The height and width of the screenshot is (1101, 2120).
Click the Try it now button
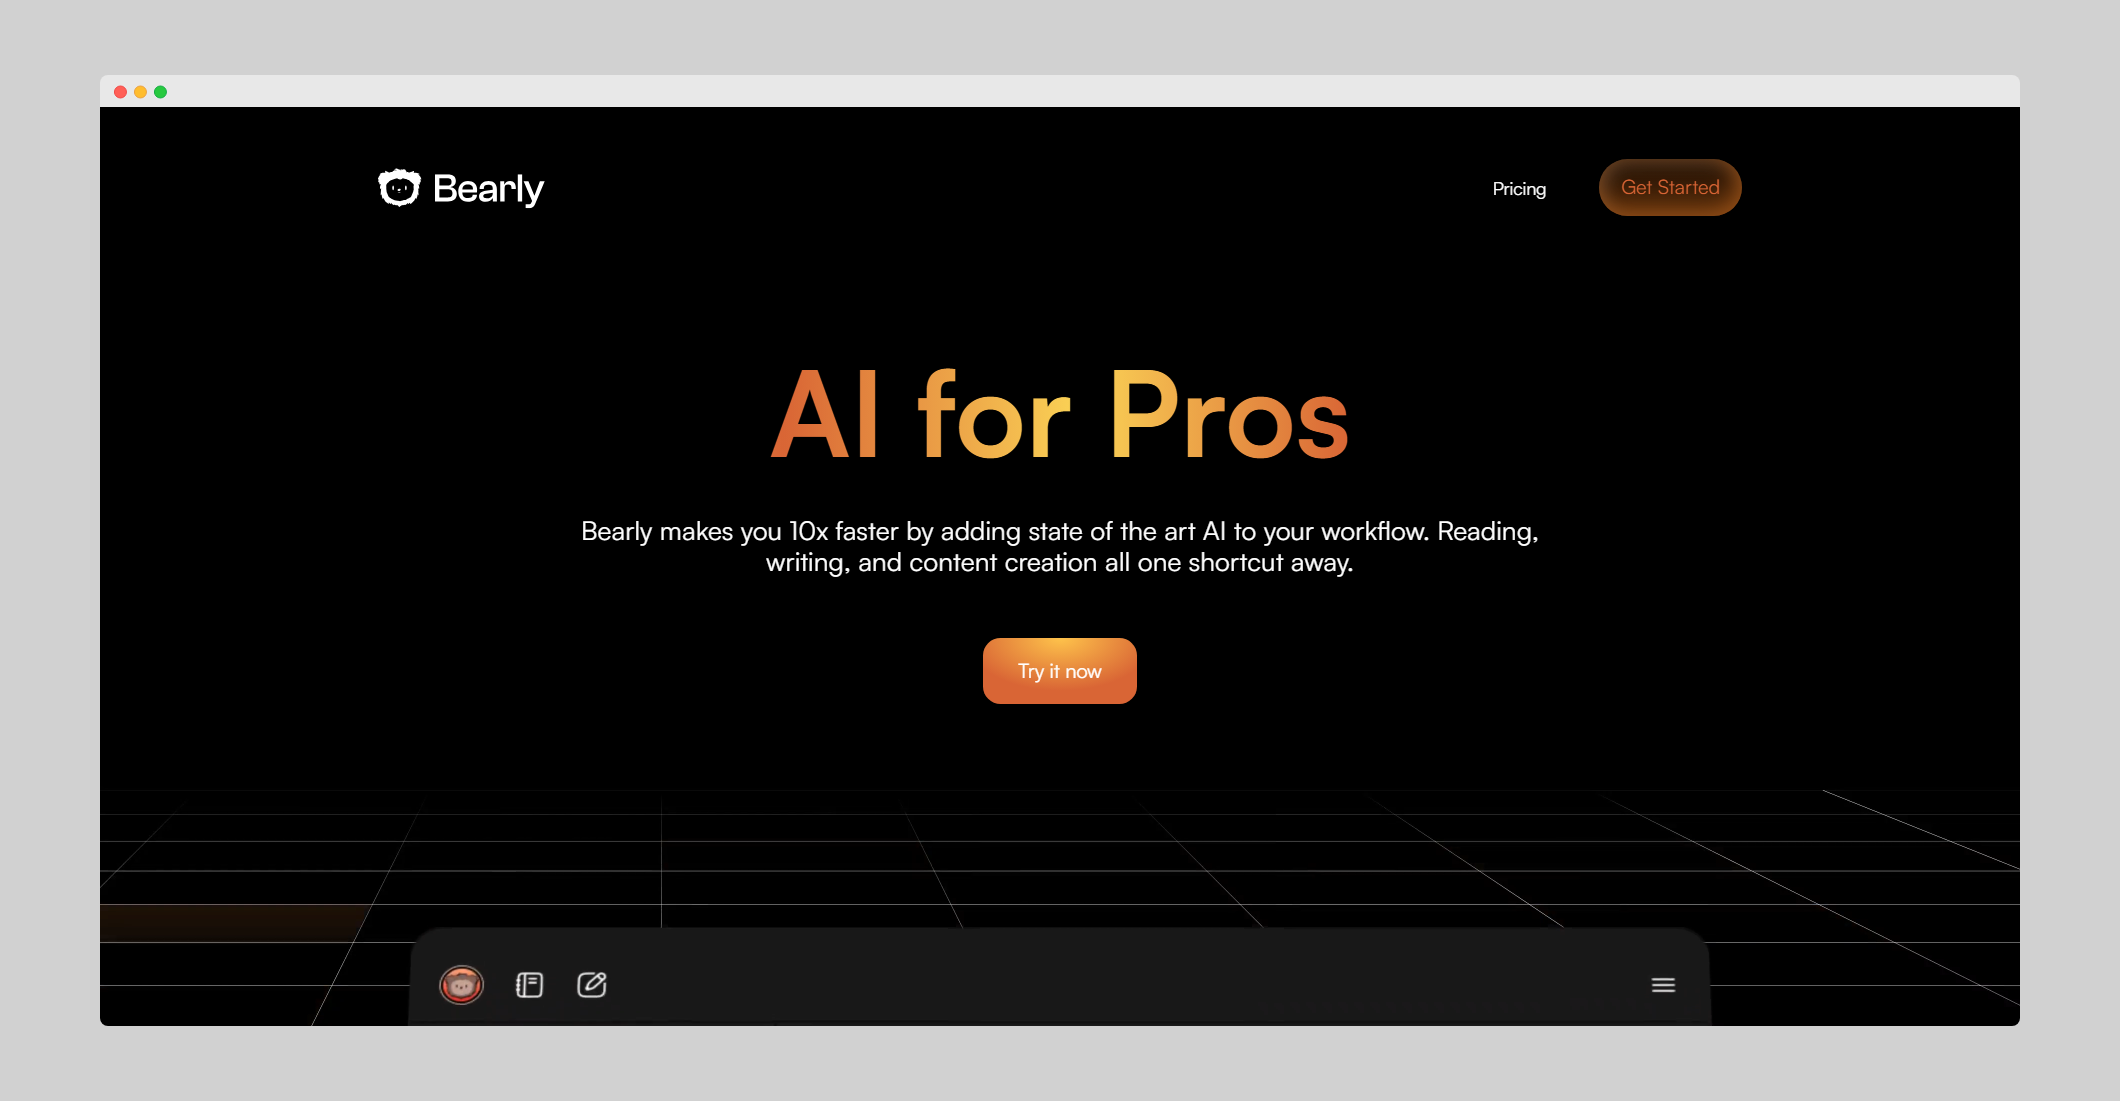point(1059,671)
